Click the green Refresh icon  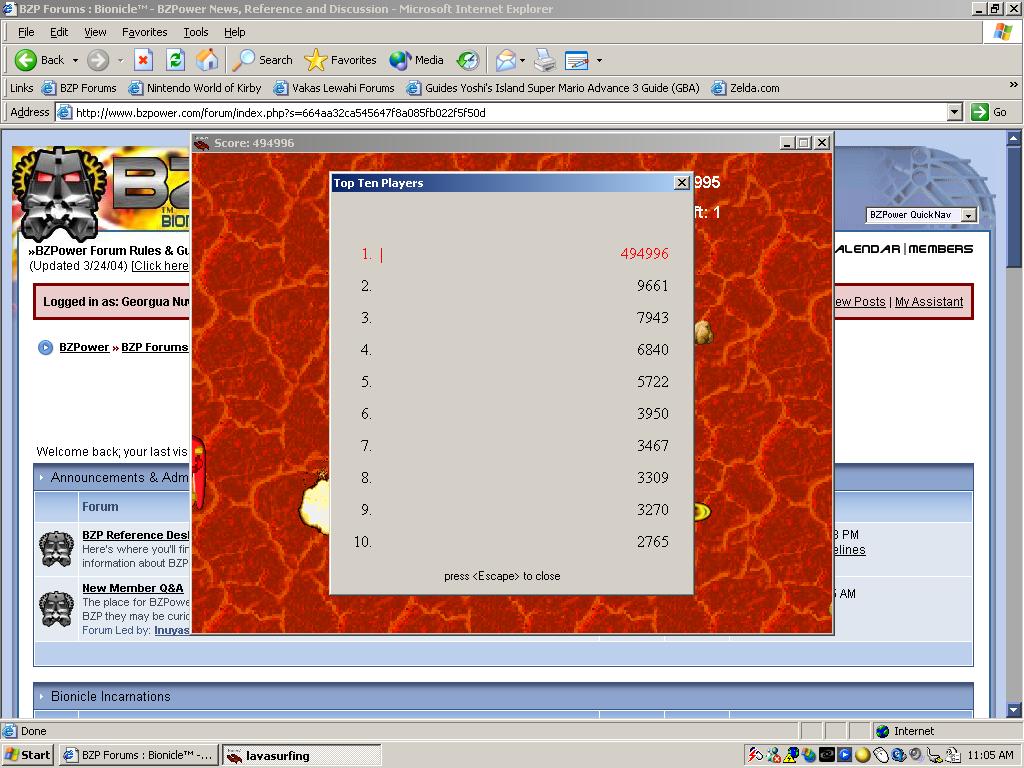[175, 60]
